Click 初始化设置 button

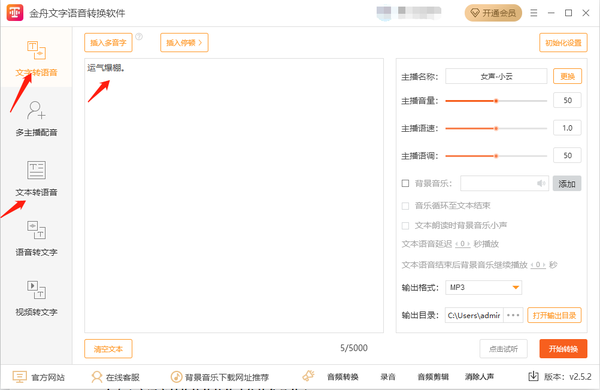tap(563, 42)
